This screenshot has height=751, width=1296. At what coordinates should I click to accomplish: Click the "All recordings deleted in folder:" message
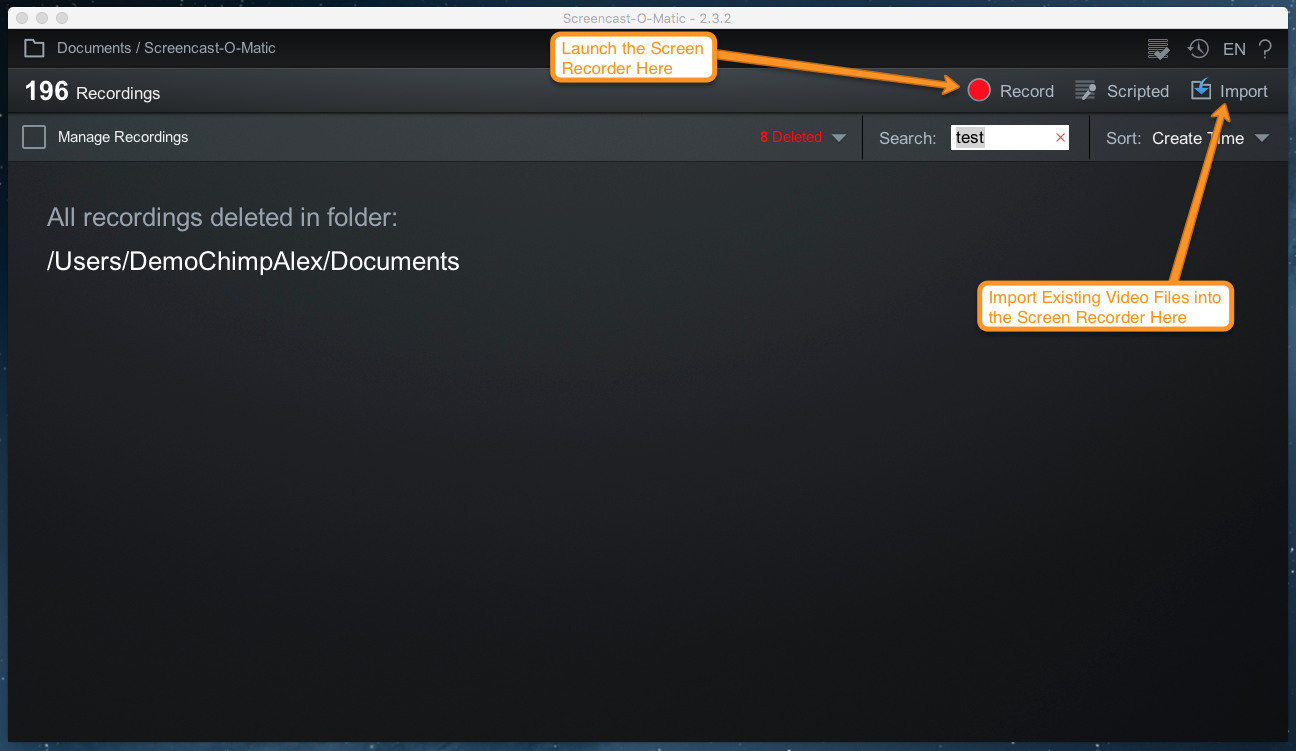pos(222,218)
